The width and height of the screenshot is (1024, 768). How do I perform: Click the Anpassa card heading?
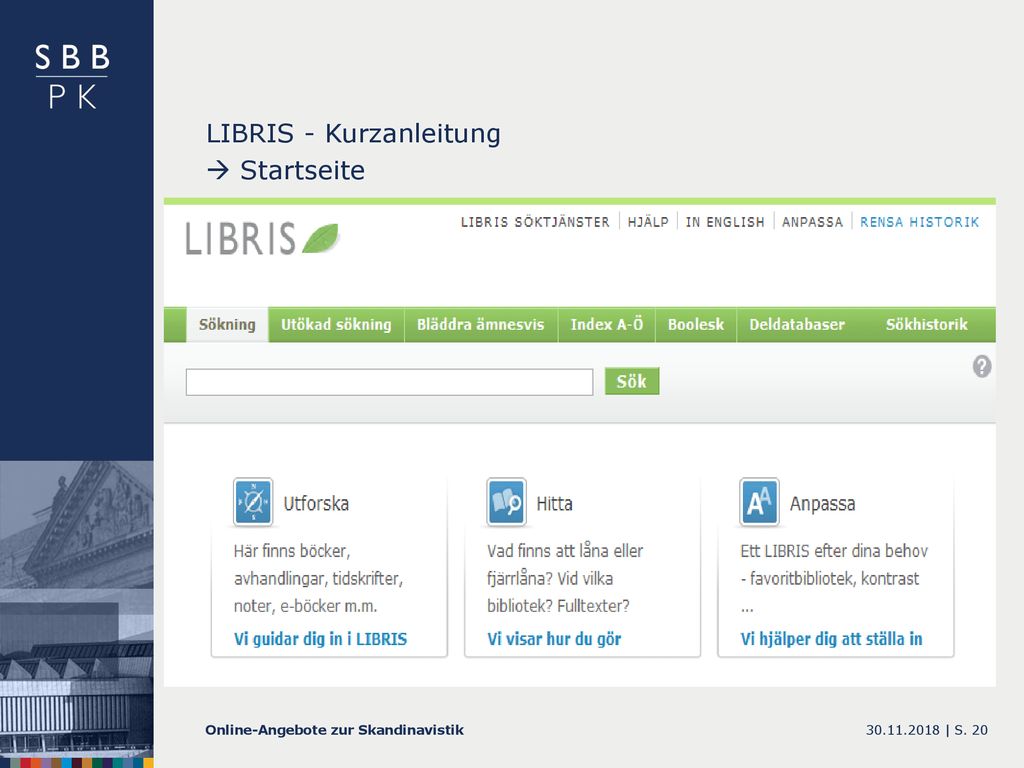point(823,504)
